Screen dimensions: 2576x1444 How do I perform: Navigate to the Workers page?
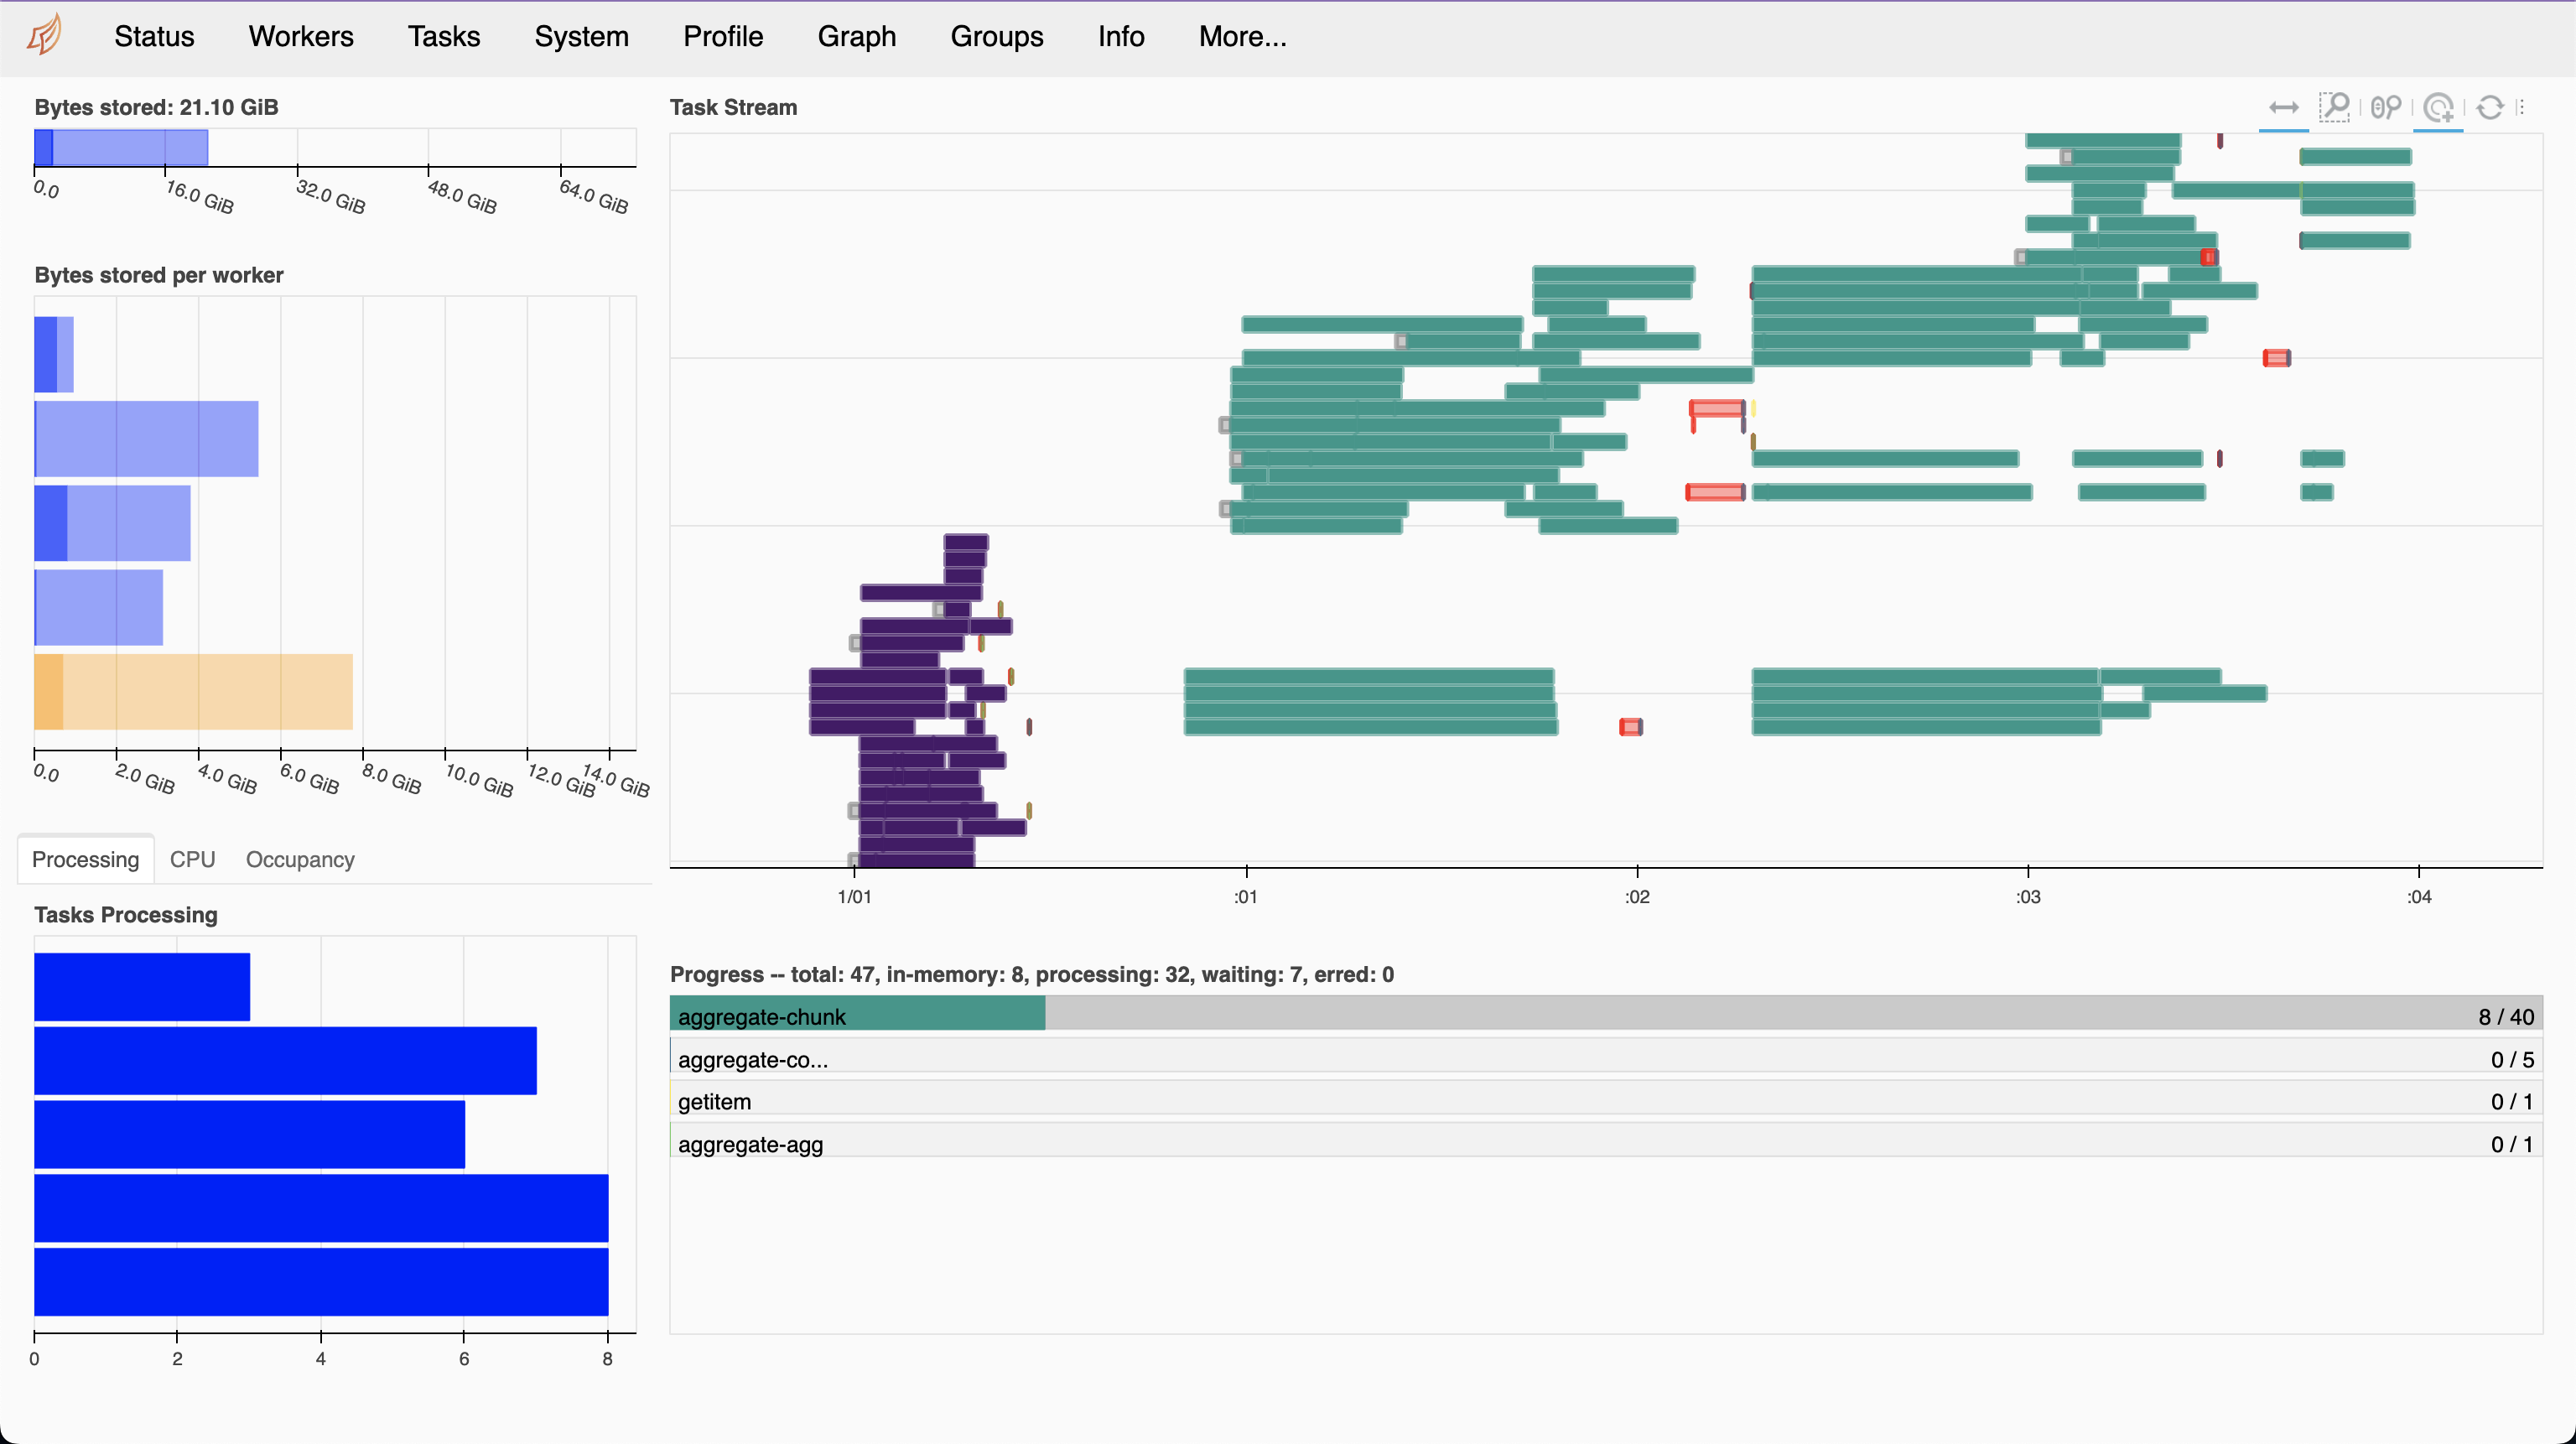pyautogui.click(x=300, y=36)
